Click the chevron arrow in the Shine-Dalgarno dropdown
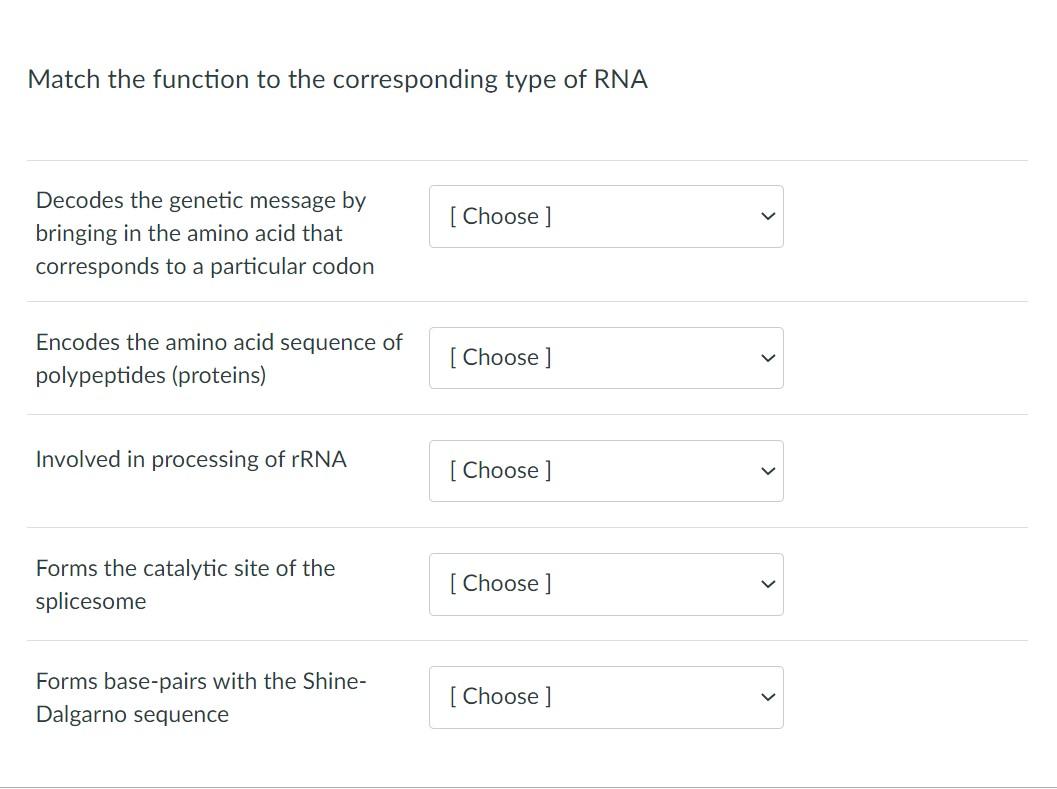The height and width of the screenshot is (789, 1057). click(767, 697)
